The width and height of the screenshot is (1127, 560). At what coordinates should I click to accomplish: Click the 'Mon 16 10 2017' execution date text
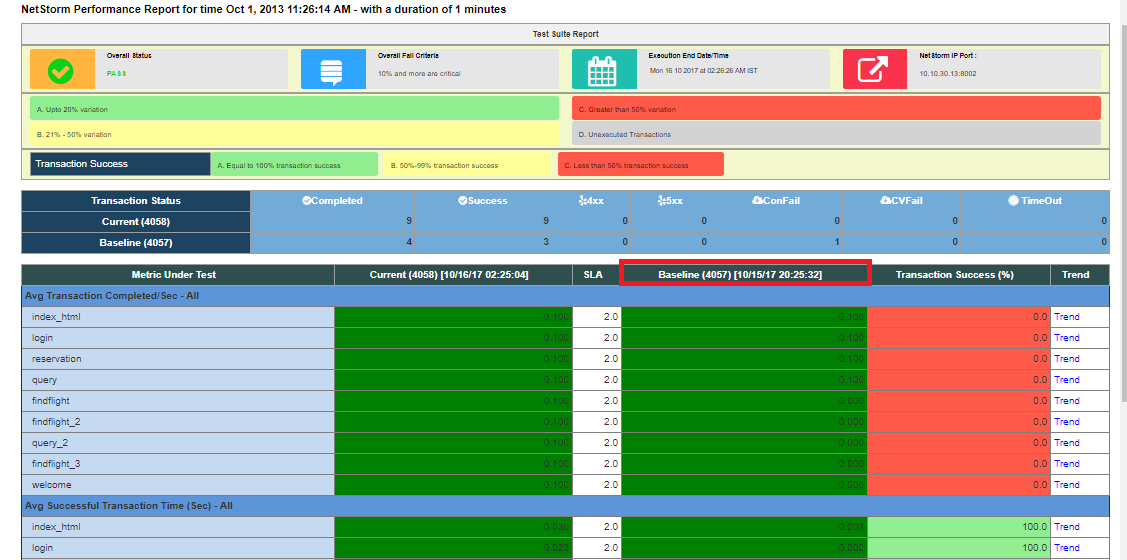(703, 70)
